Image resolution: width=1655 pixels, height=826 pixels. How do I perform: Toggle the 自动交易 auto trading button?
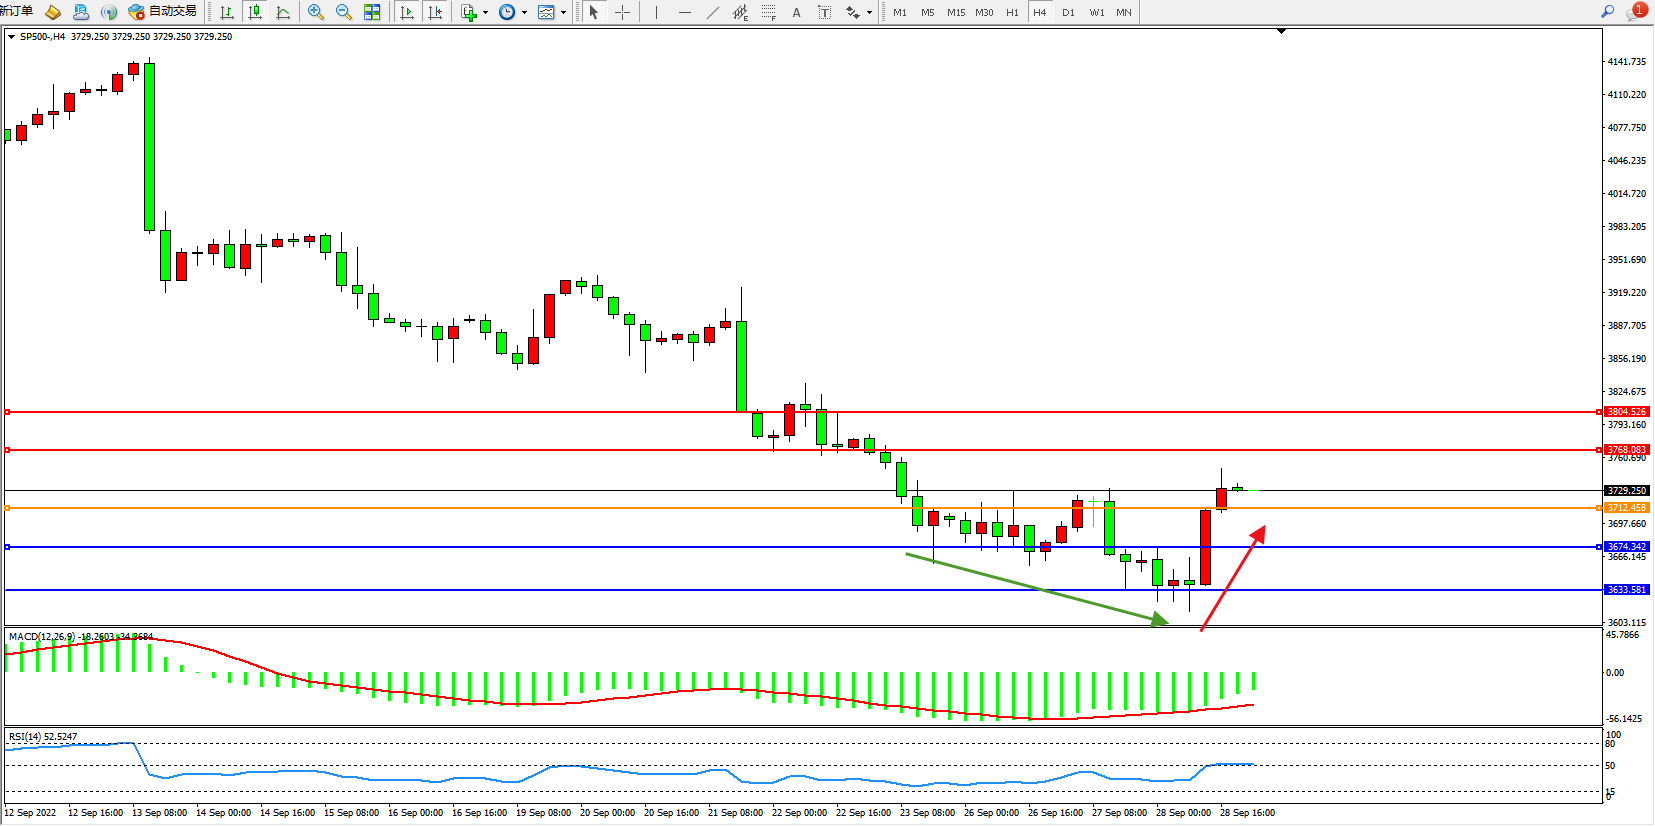[163, 12]
